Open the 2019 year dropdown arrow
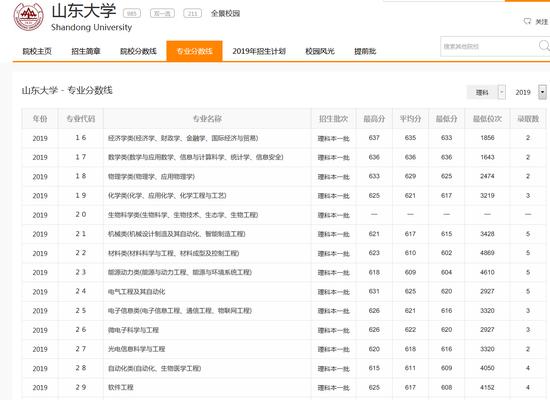550x400 pixels. click(542, 92)
